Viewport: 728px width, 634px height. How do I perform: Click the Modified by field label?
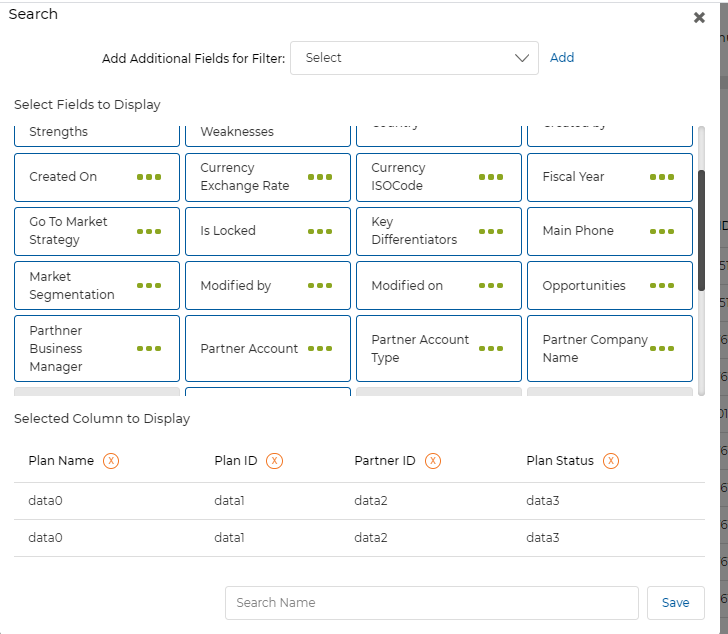pyautogui.click(x=235, y=286)
